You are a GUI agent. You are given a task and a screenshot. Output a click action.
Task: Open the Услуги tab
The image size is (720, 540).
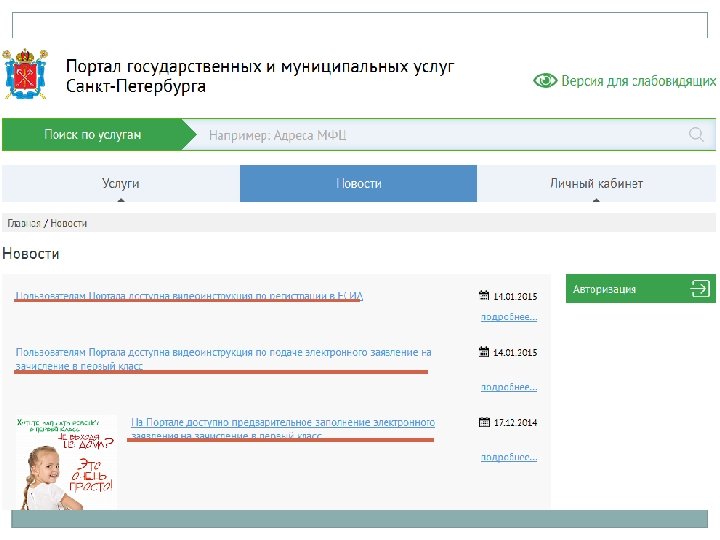(120, 183)
